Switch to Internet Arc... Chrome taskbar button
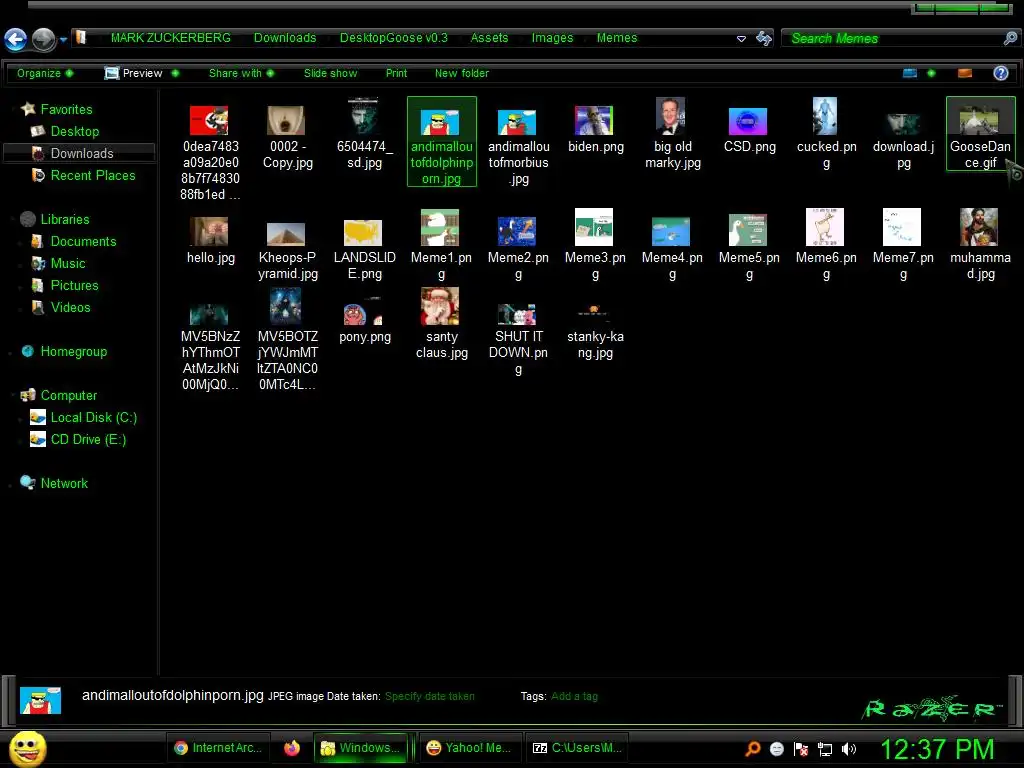The height and width of the screenshot is (768, 1024). pos(218,748)
